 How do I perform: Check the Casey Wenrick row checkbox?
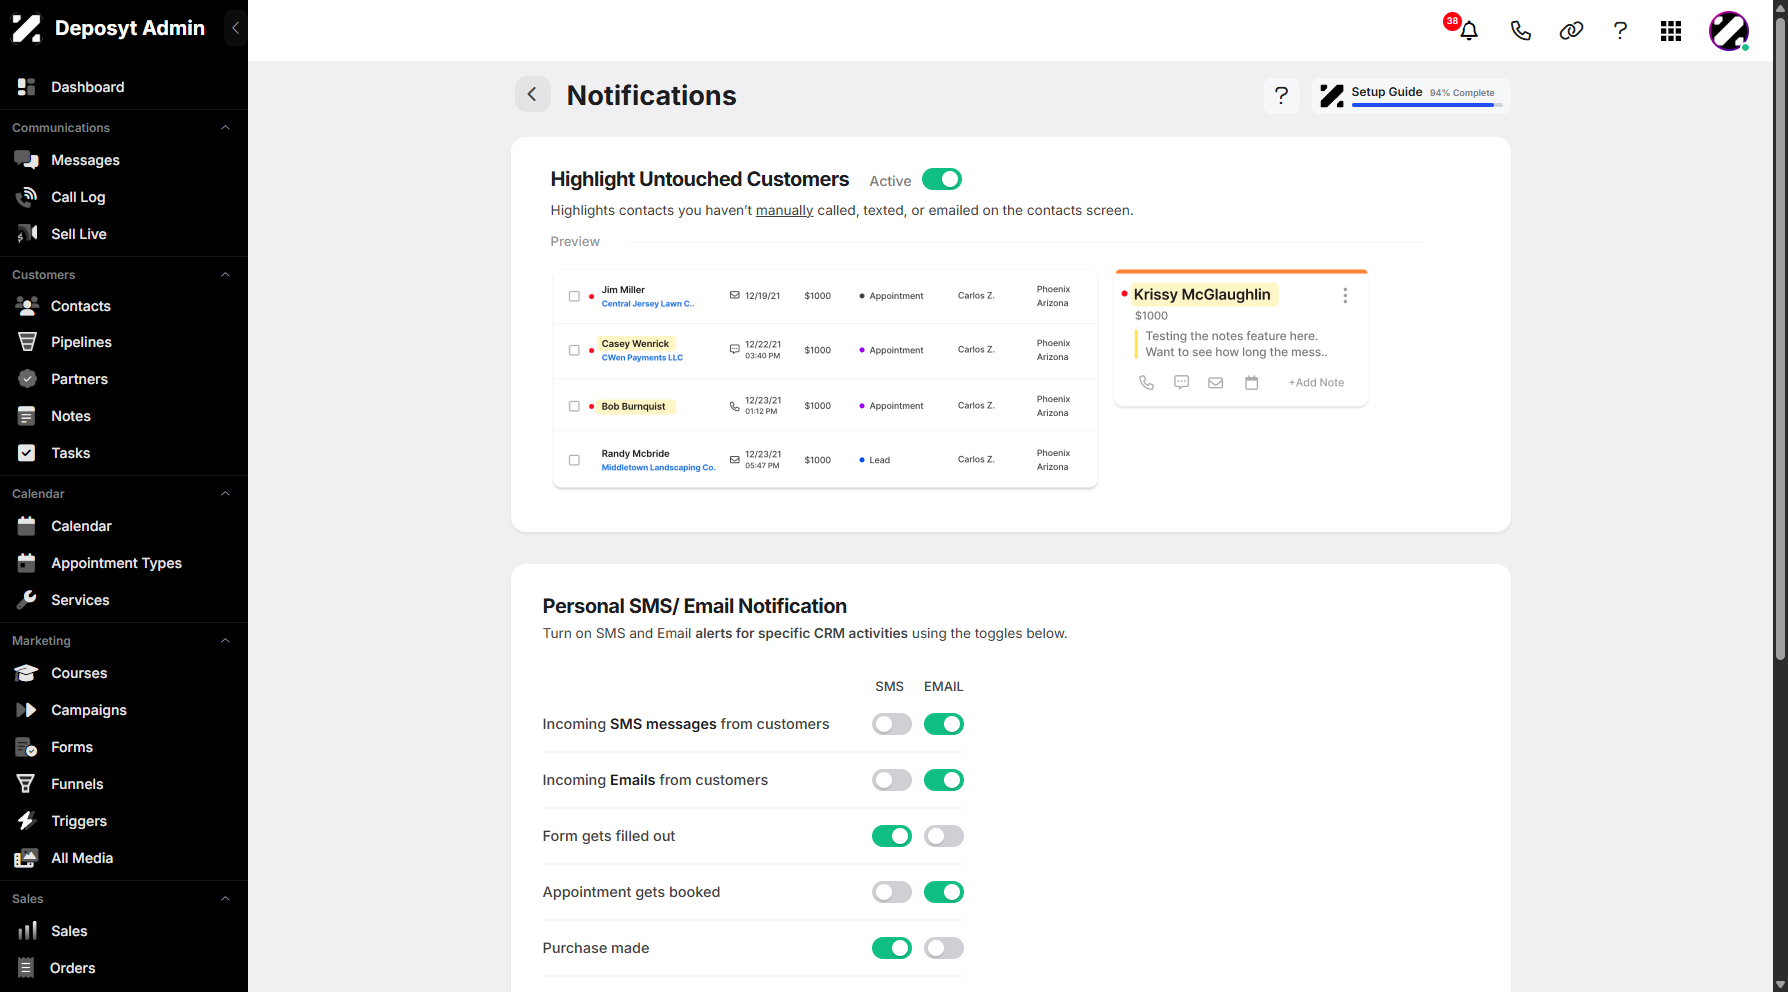[574, 350]
